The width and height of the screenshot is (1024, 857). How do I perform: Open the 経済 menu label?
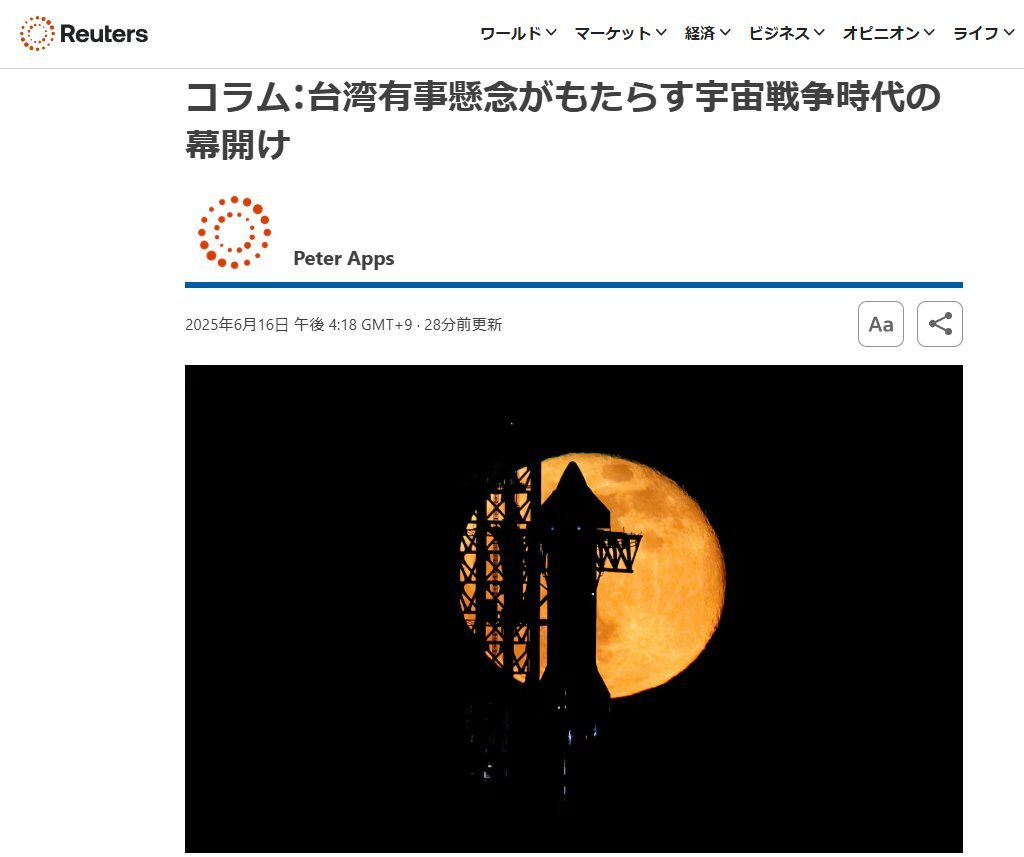coord(699,33)
